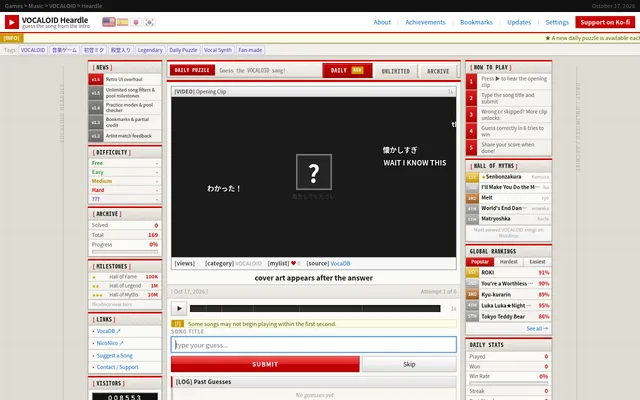Open v1.6 Retro UI overhaul news

125,79
